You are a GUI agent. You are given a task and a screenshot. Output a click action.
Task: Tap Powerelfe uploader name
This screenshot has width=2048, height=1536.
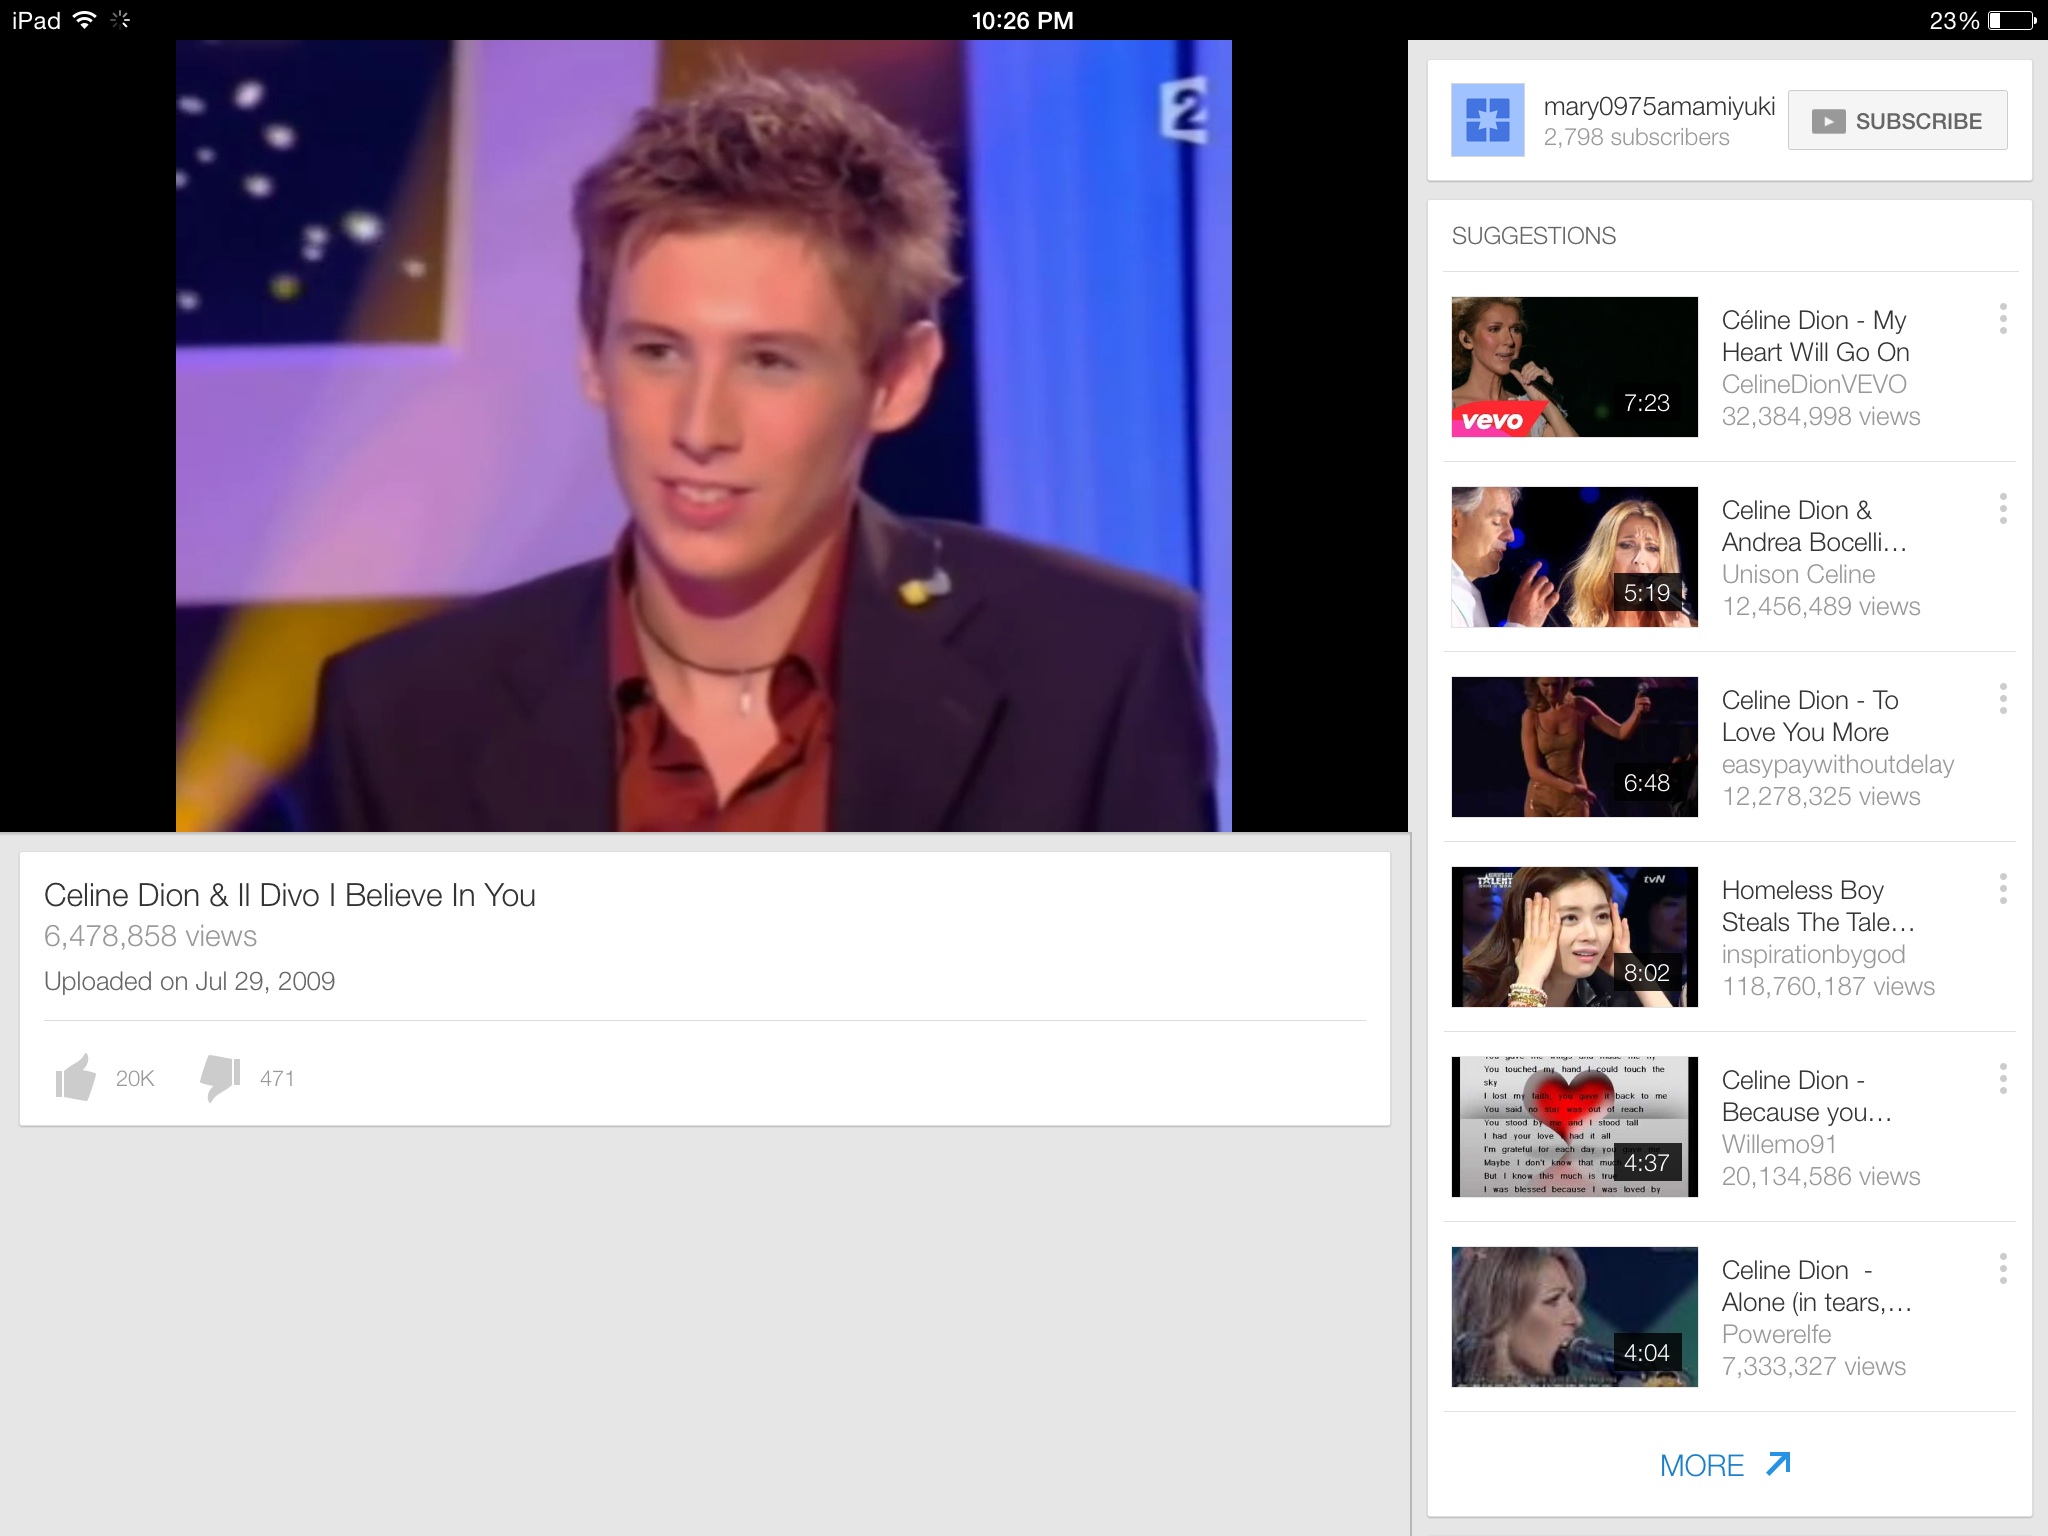(x=1776, y=1334)
